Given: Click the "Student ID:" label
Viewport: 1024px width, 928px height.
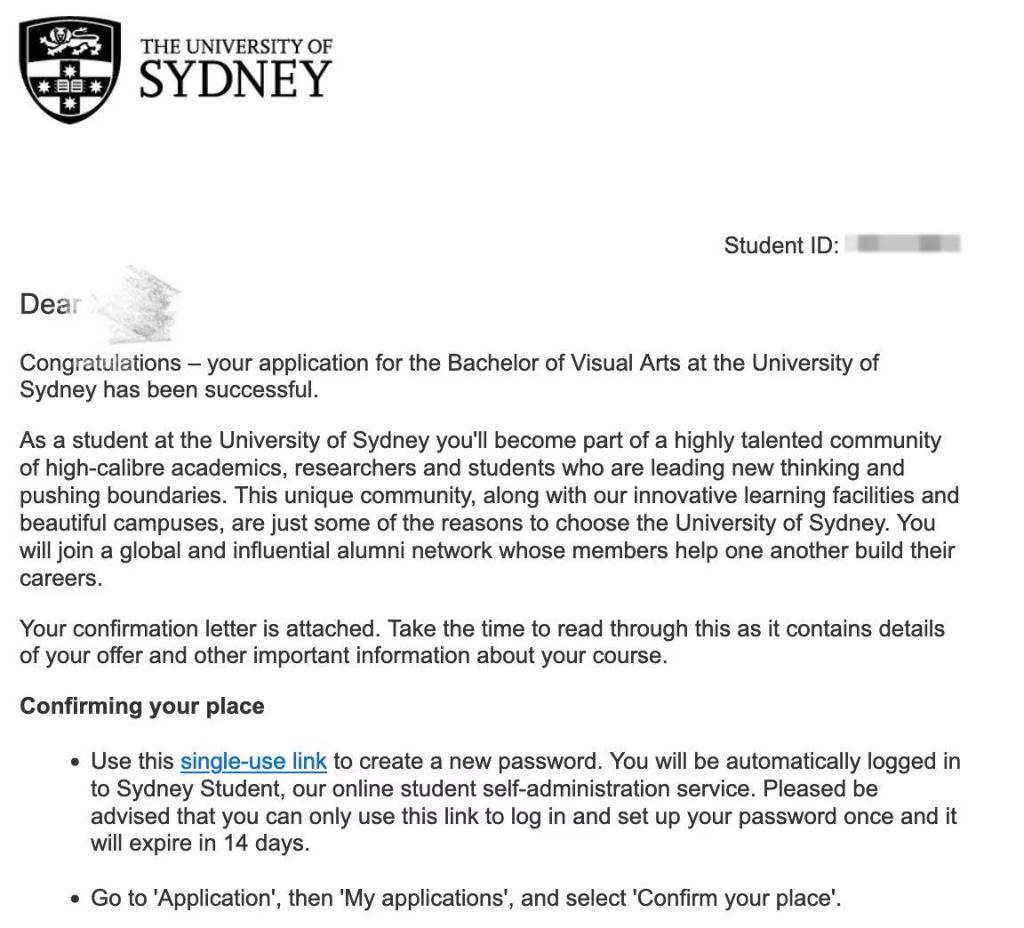Looking at the screenshot, I should click(x=781, y=245).
